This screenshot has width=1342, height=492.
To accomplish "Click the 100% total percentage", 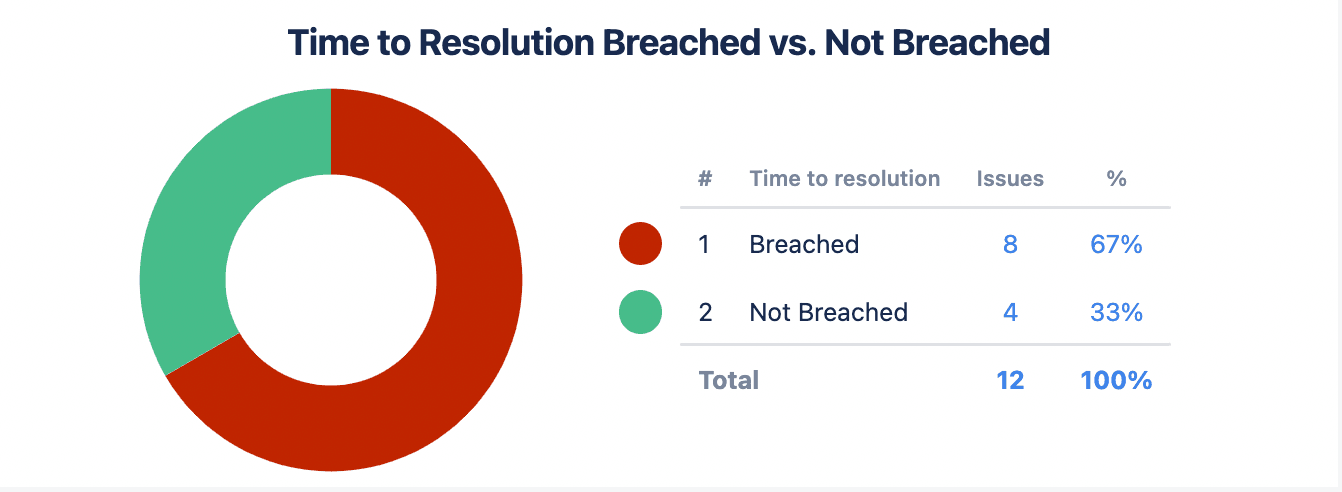I will tap(1116, 380).
